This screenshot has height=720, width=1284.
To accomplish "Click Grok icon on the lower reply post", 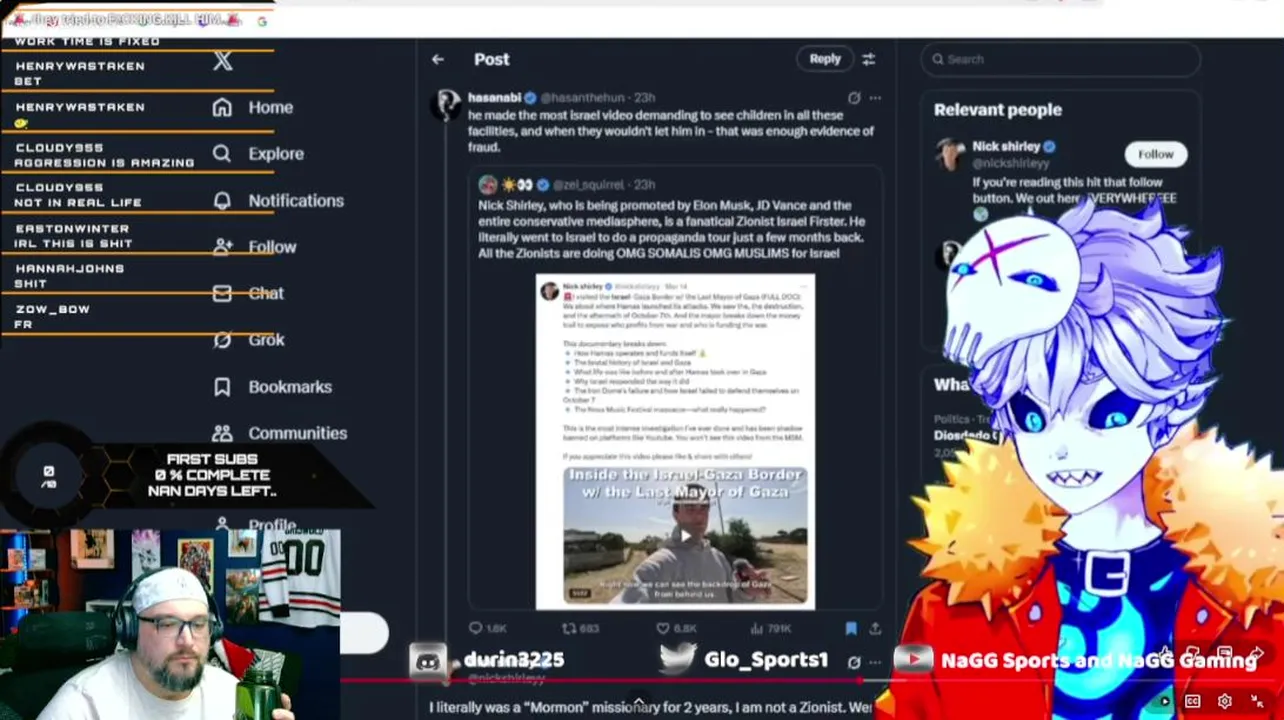I will tap(854, 662).
